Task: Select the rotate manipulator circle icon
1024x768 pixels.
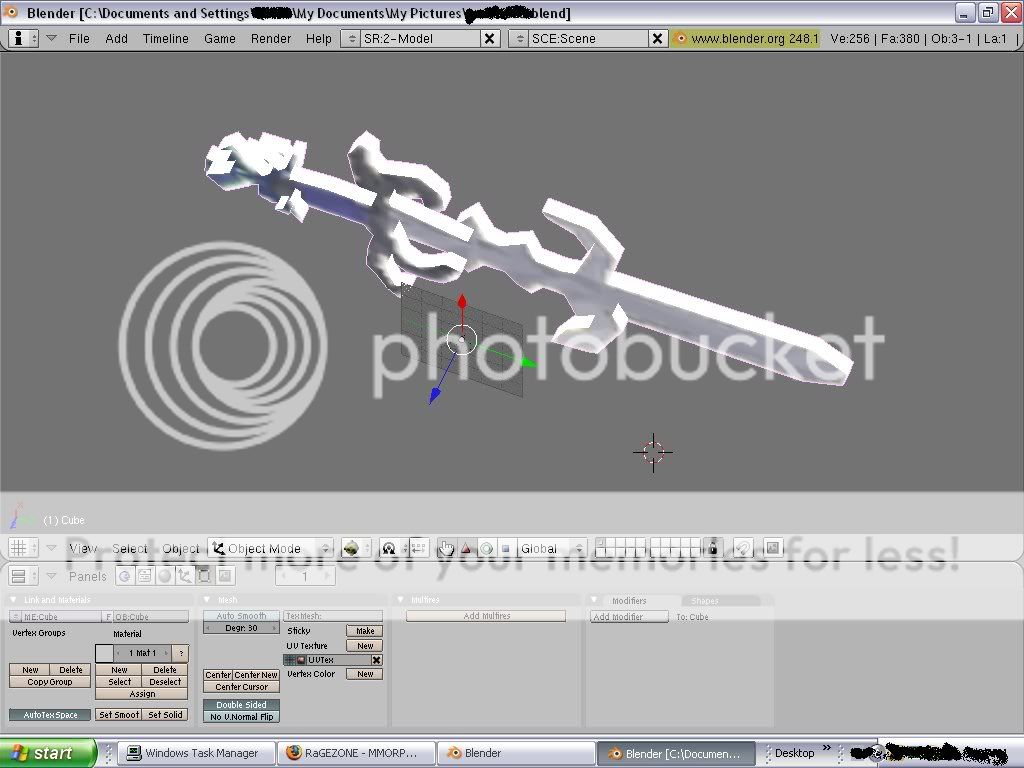Action: point(486,548)
